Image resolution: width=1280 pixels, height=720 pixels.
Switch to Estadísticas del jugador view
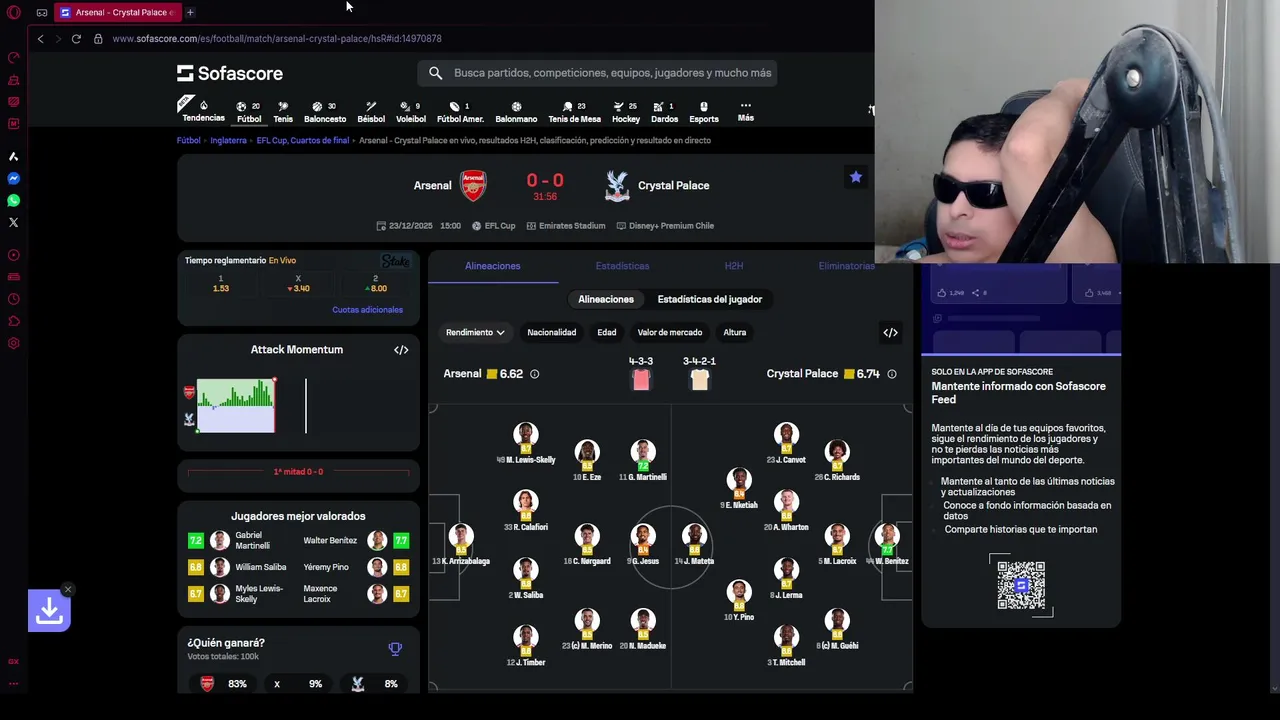point(710,299)
